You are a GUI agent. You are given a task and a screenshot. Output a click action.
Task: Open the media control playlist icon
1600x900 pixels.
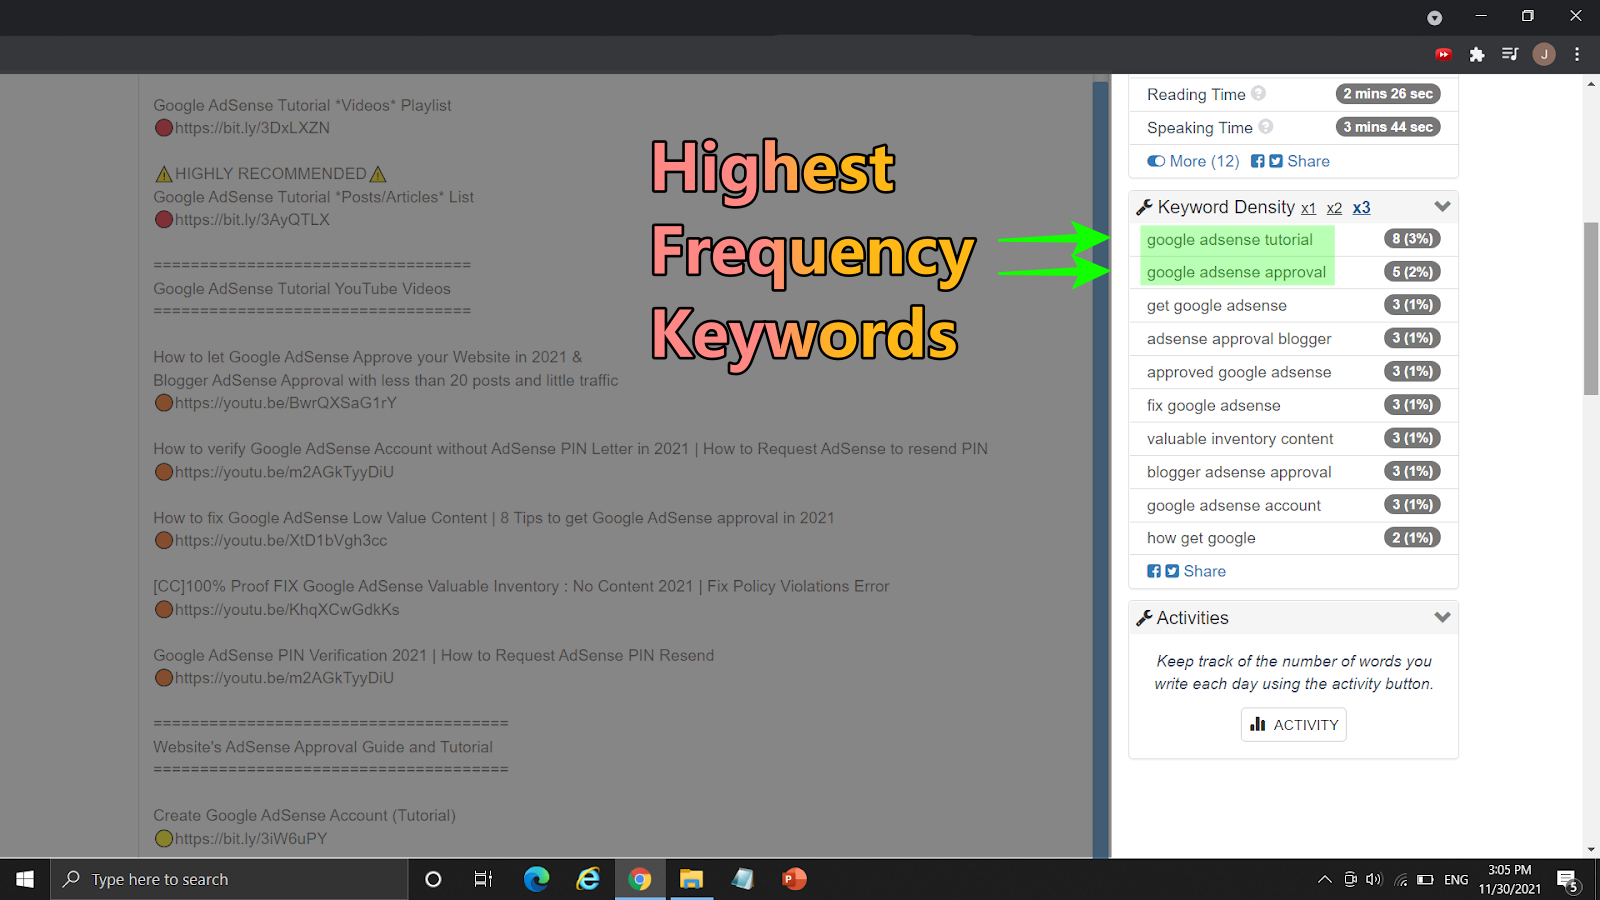coord(1510,54)
